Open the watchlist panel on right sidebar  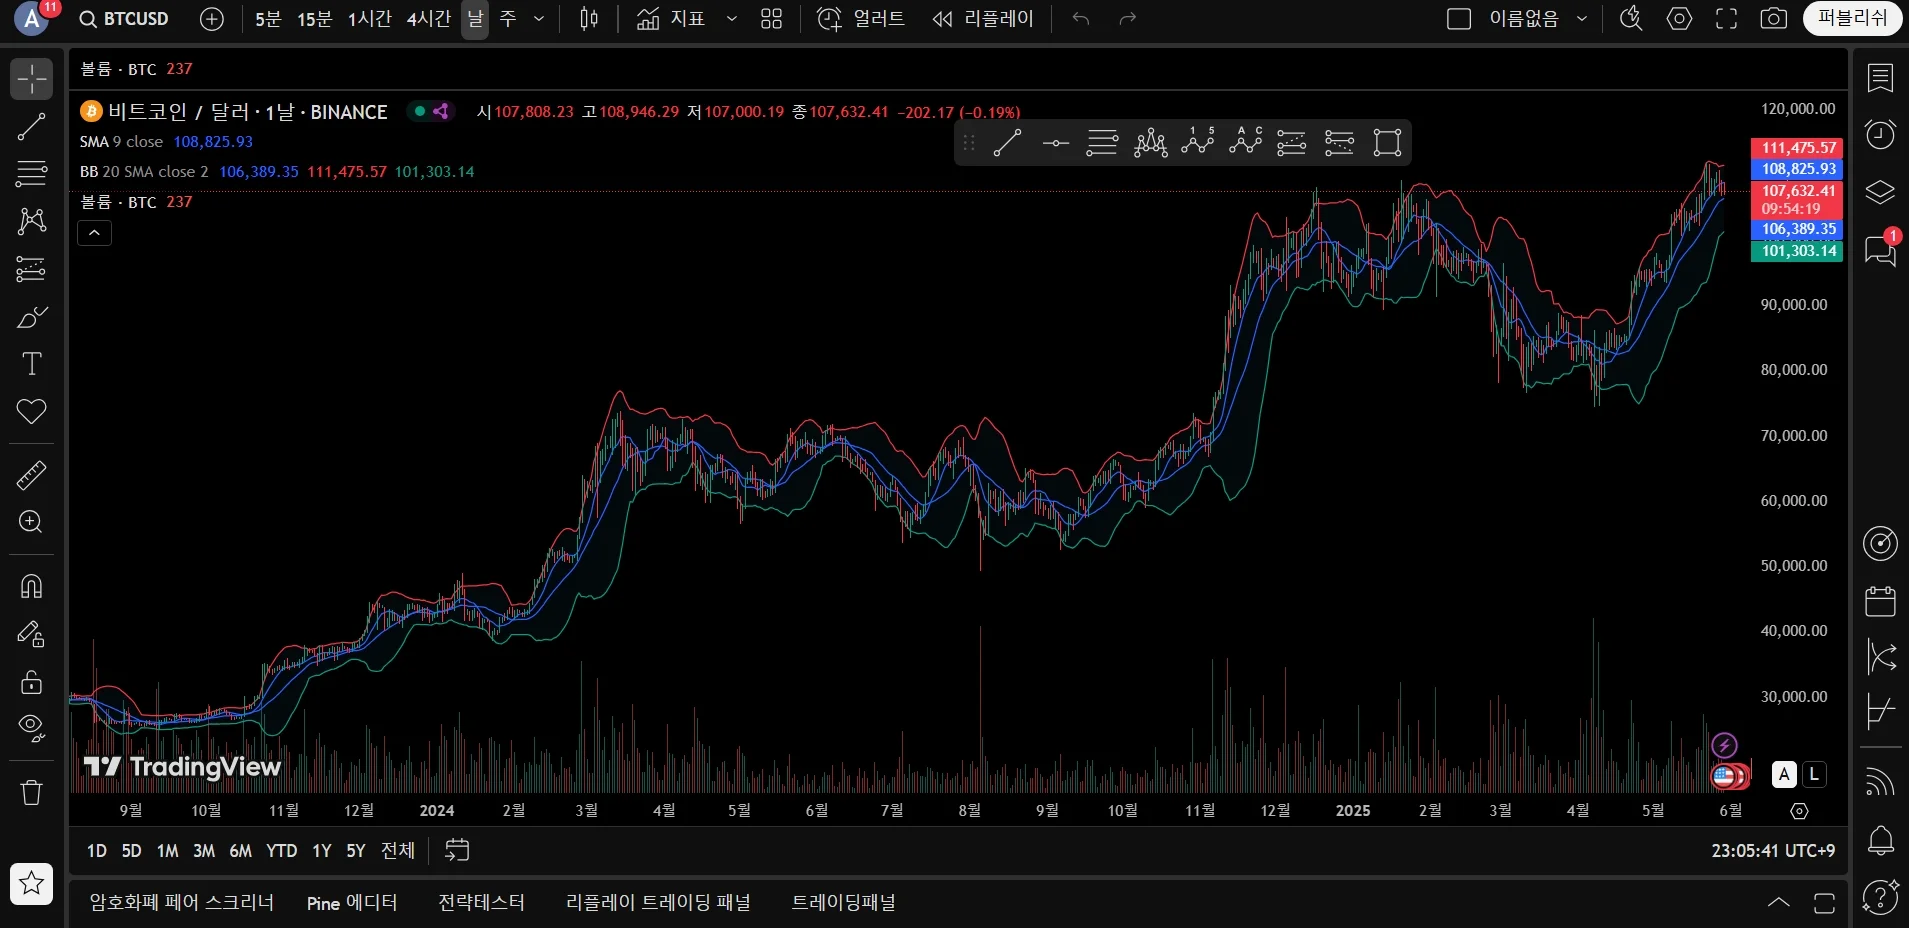(1881, 78)
